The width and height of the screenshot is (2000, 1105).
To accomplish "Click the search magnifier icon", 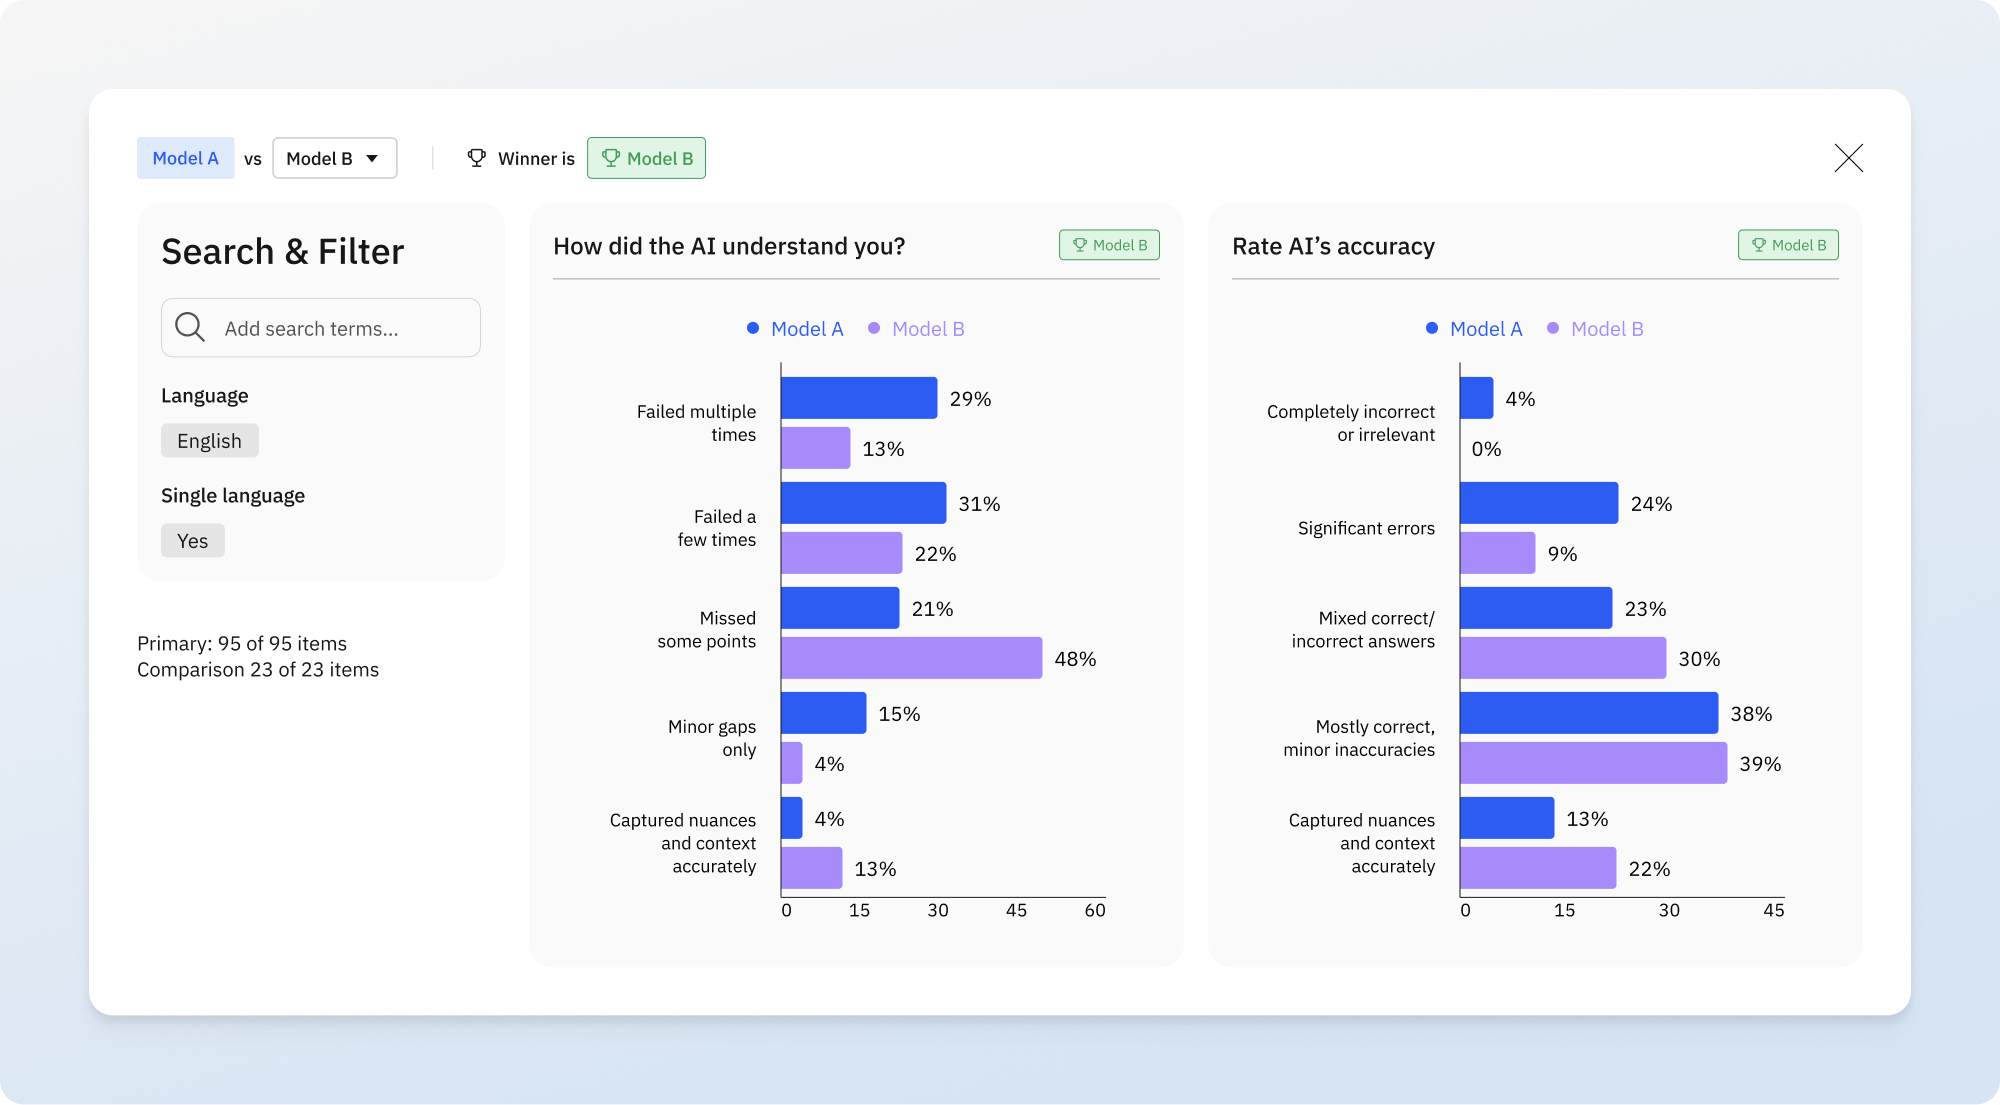I will point(189,327).
